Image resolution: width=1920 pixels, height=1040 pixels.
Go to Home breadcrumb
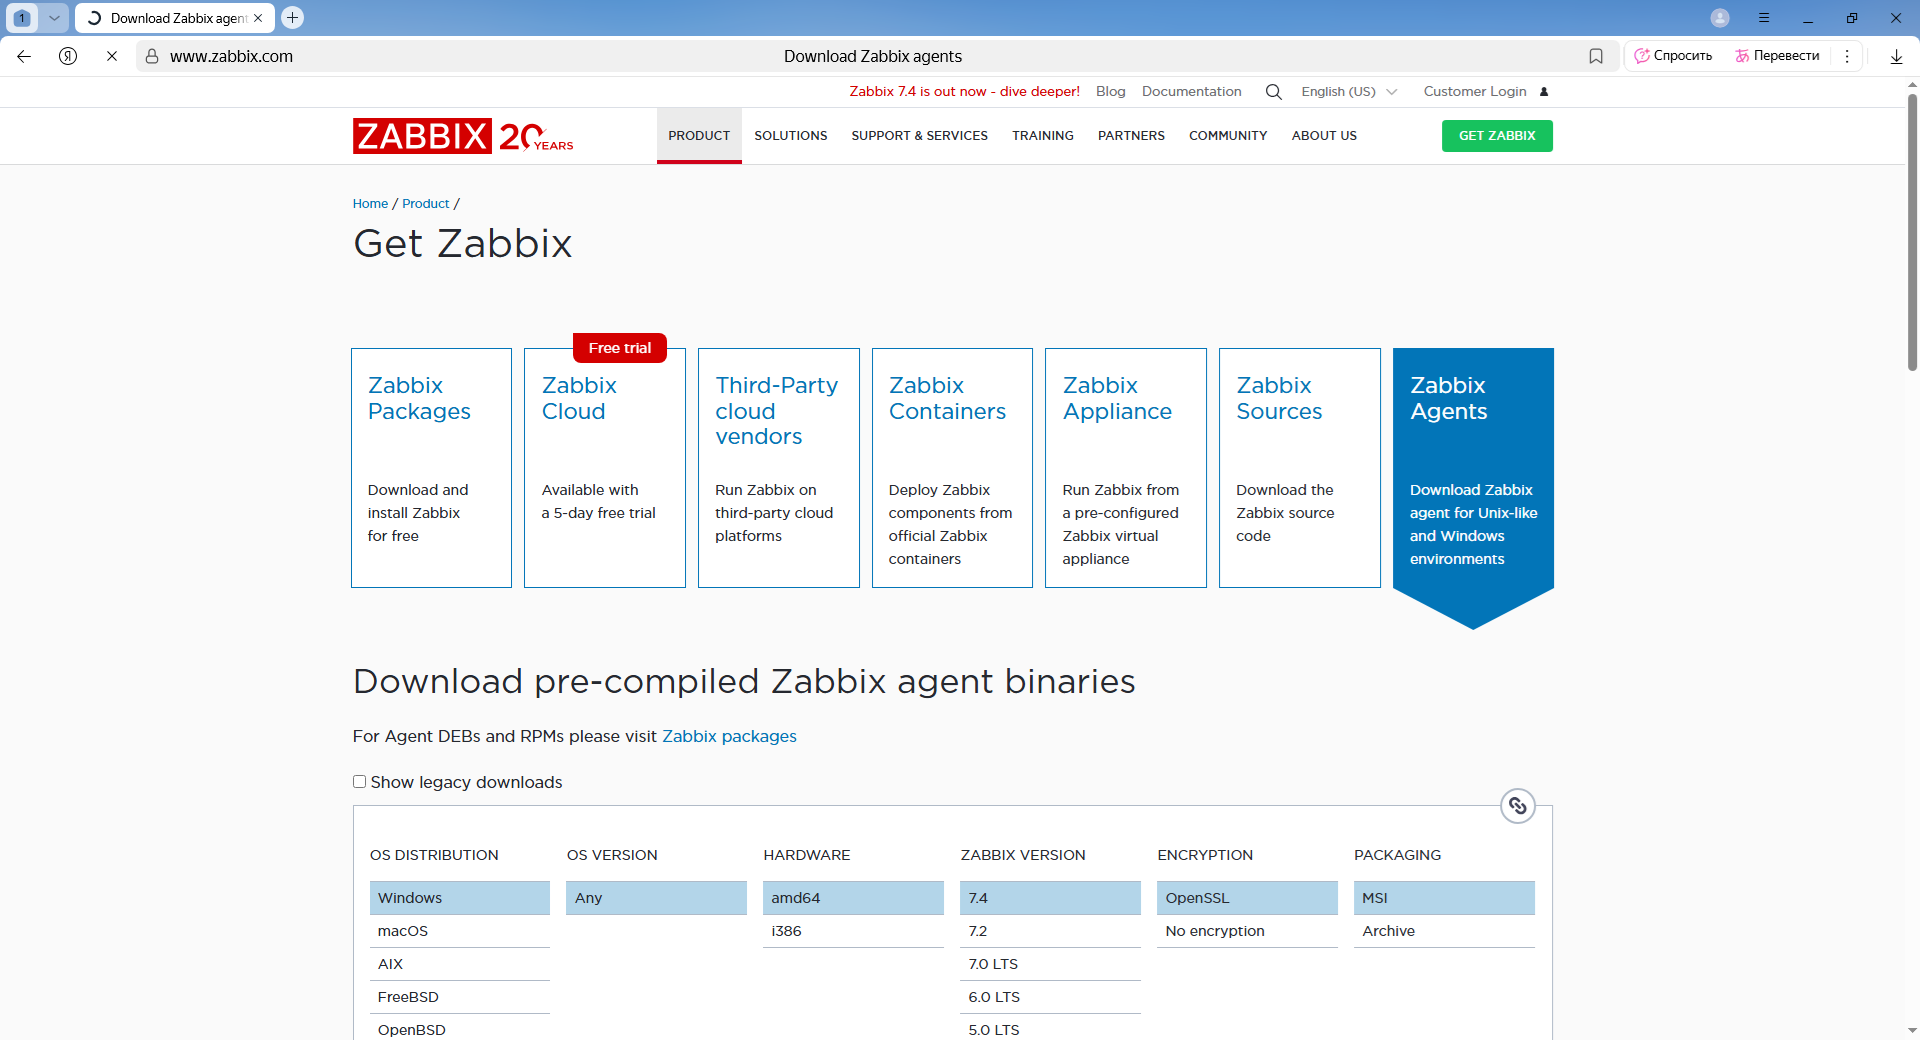pyautogui.click(x=370, y=203)
